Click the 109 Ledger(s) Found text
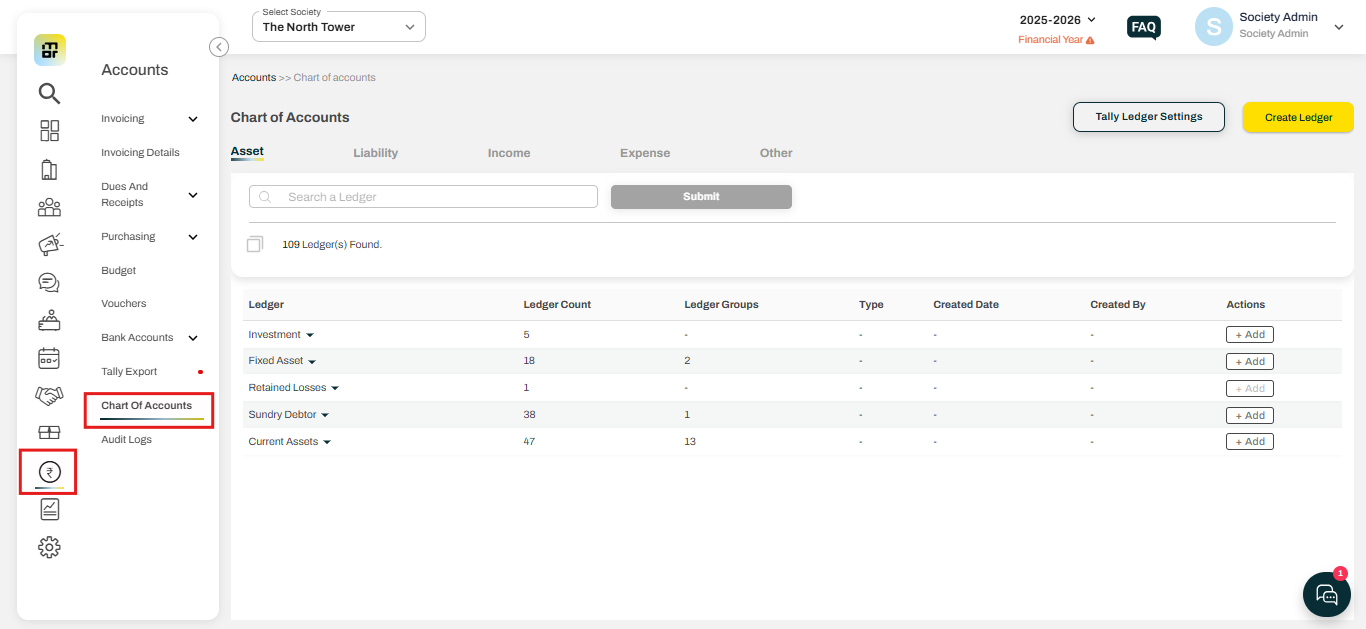The image size is (1366, 629). coord(332,245)
